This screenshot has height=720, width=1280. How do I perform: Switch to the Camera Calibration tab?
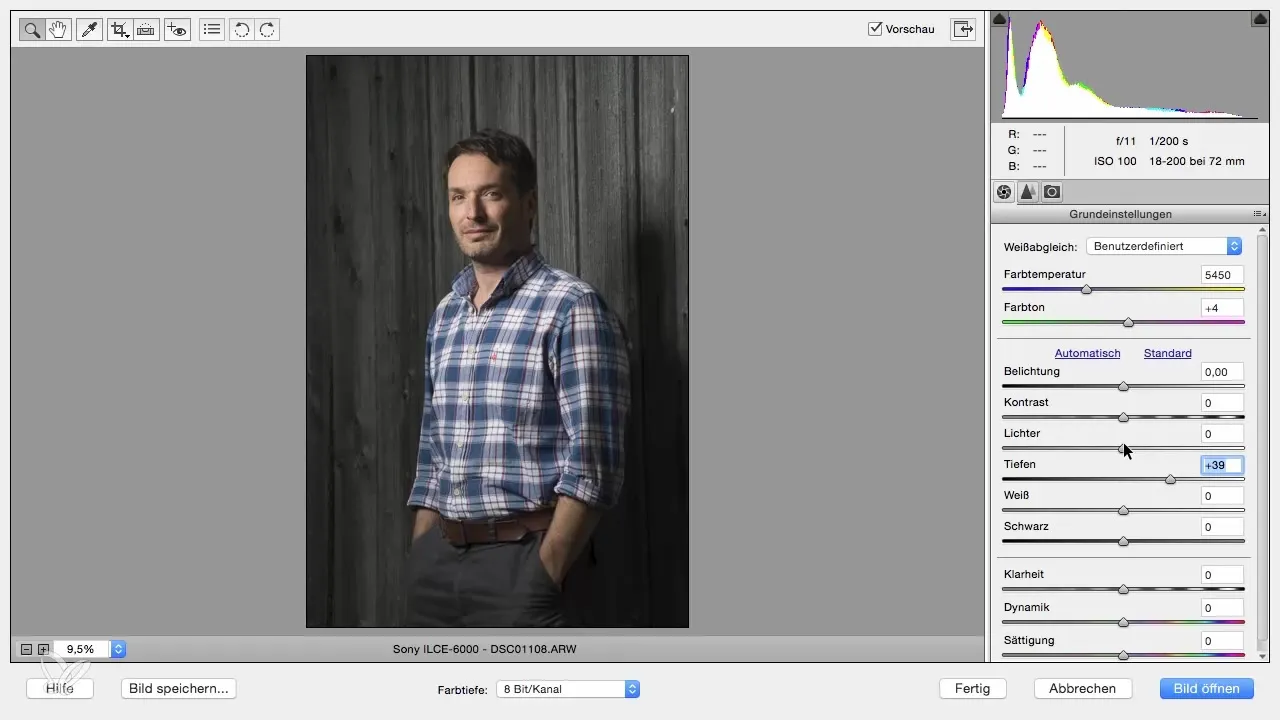pyautogui.click(x=1052, y=192)
